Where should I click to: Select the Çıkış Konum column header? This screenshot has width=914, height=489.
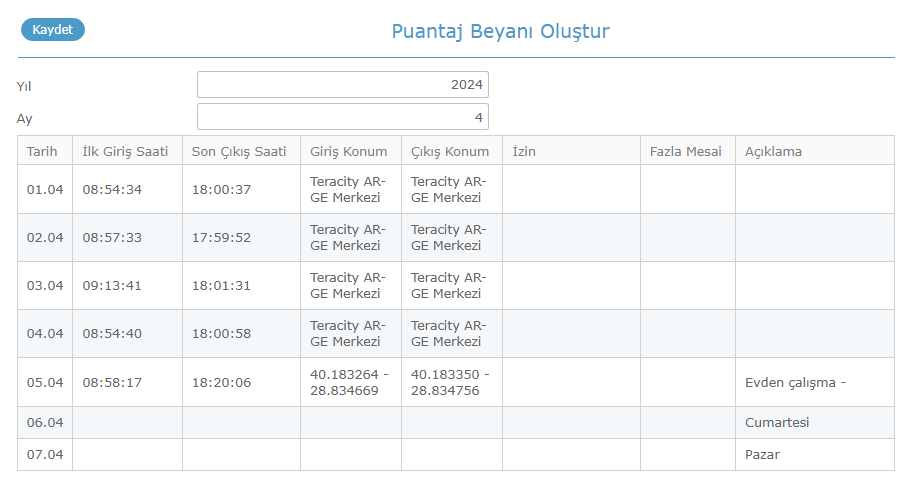(452, 151)
